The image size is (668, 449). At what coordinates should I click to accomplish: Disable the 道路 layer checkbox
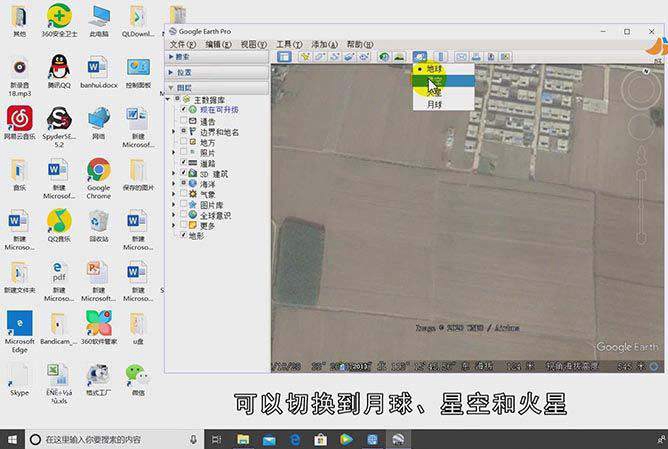[184, 162]
